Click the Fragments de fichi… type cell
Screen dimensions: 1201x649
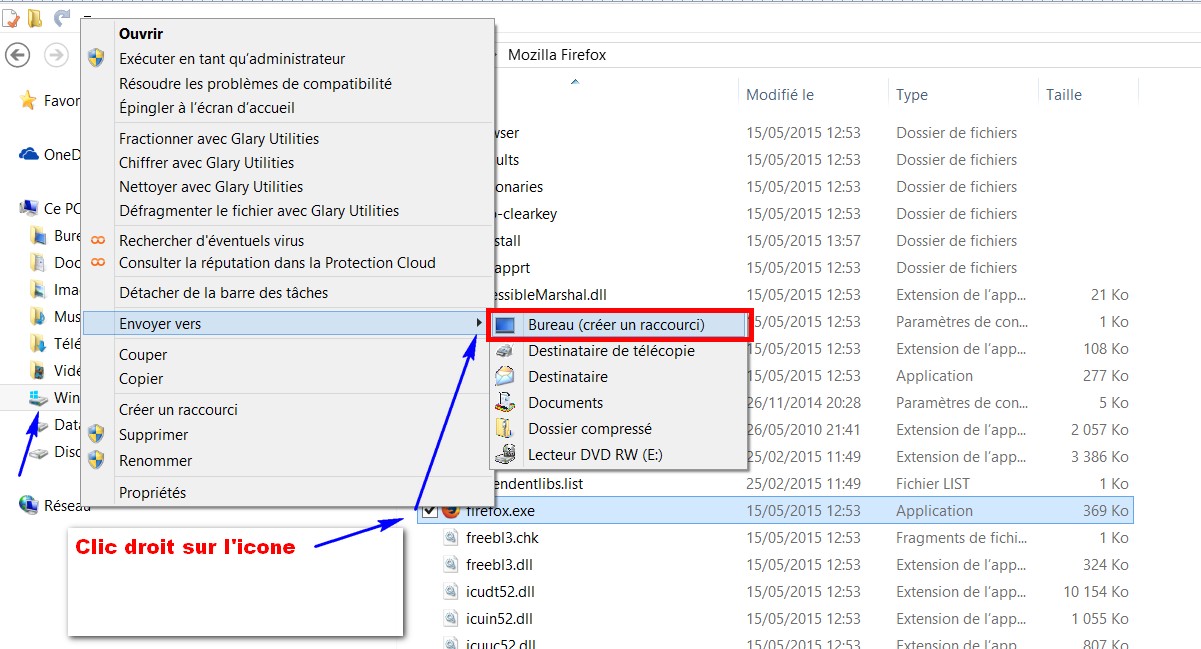coord(961,538)
